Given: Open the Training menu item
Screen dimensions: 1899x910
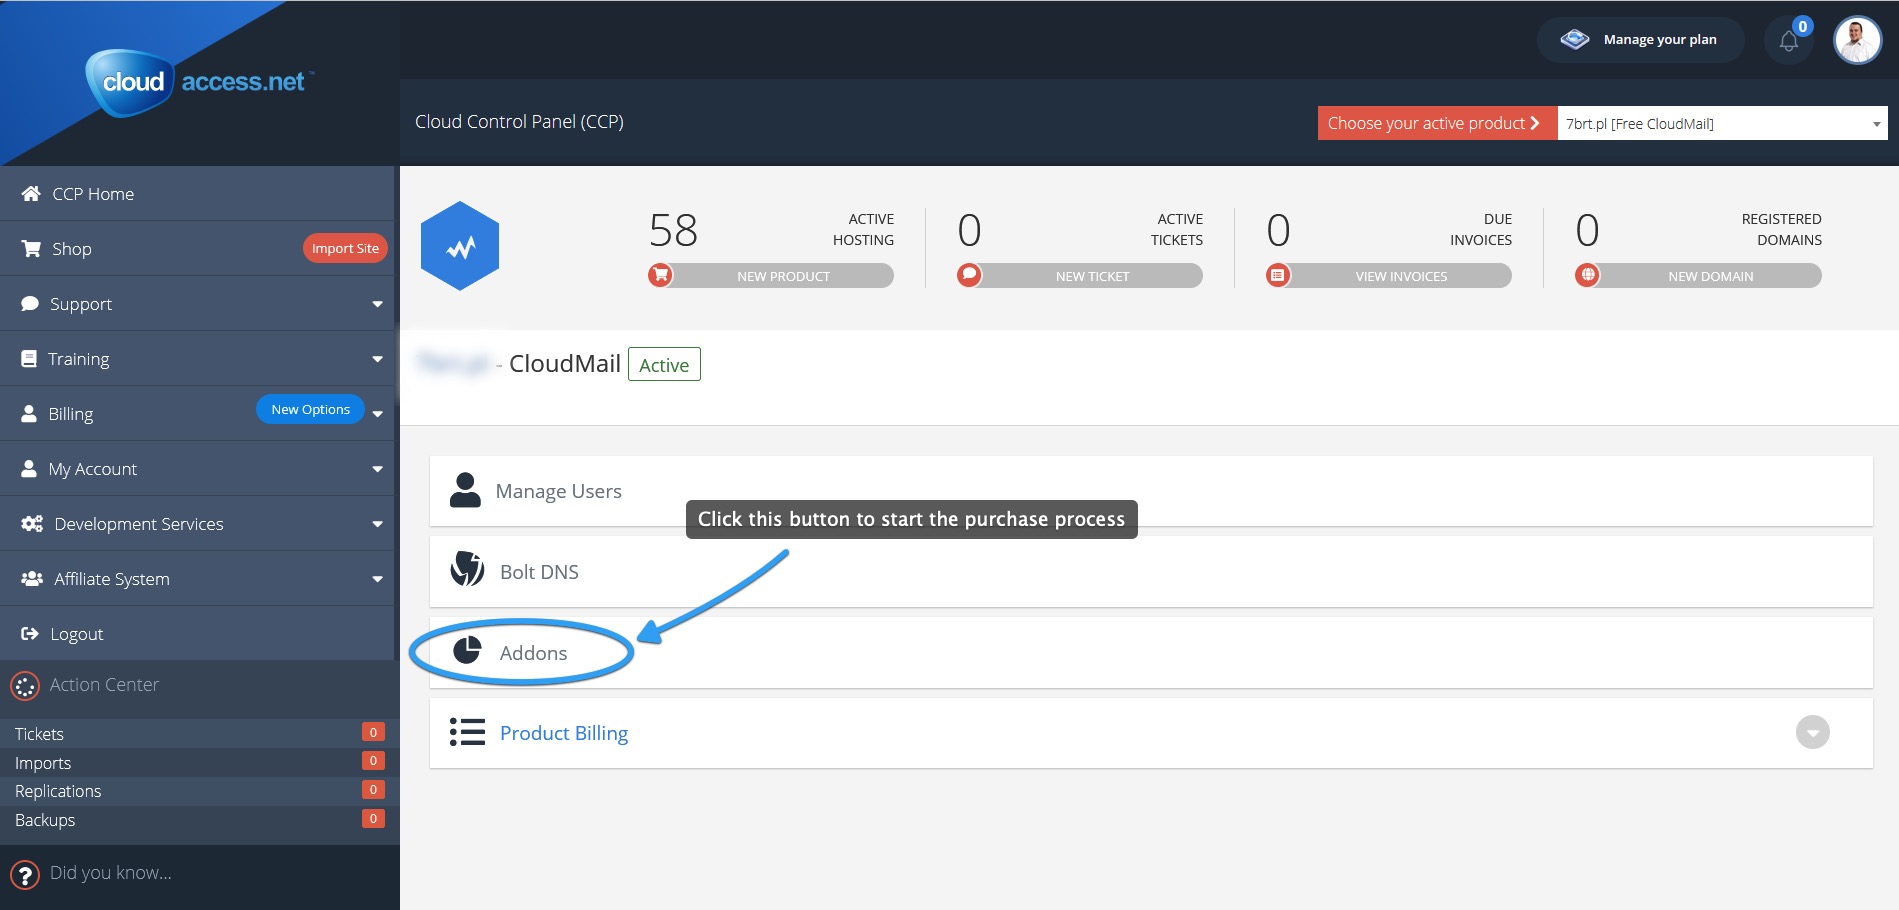Looking at the screenshot, I should pos(197,358).
